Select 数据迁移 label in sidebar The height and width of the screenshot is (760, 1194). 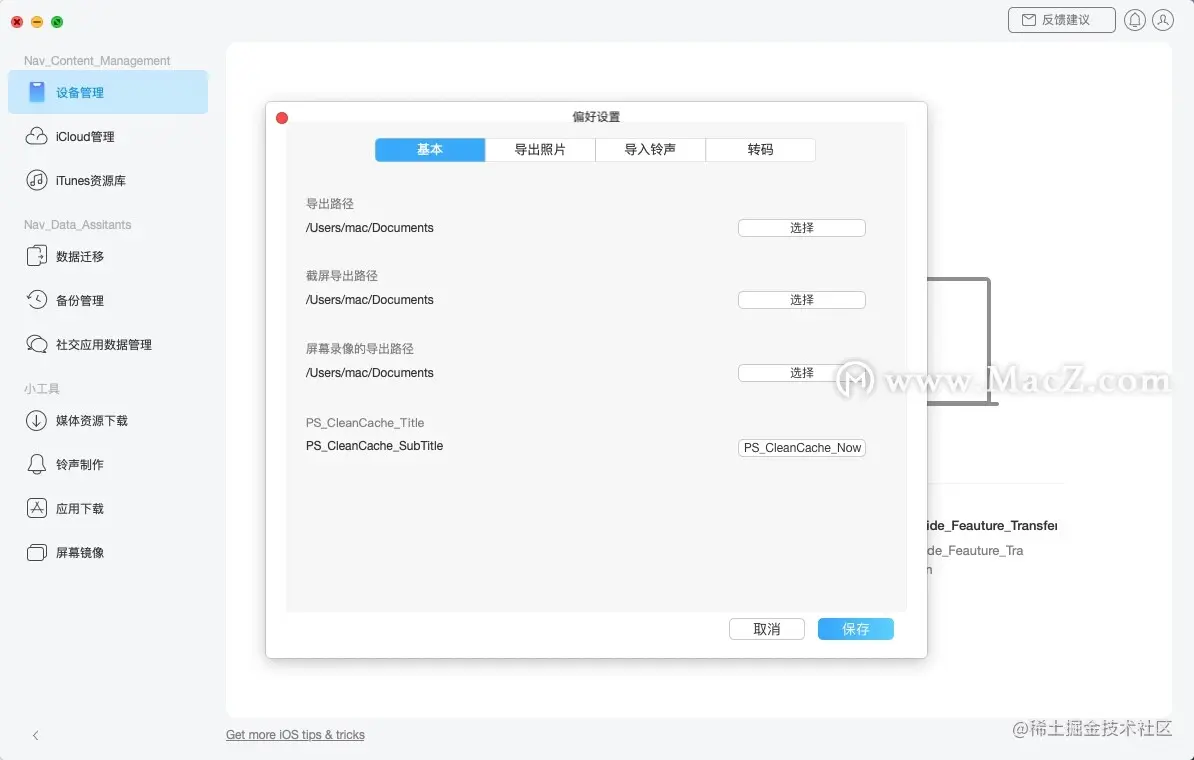coord(80,257)
